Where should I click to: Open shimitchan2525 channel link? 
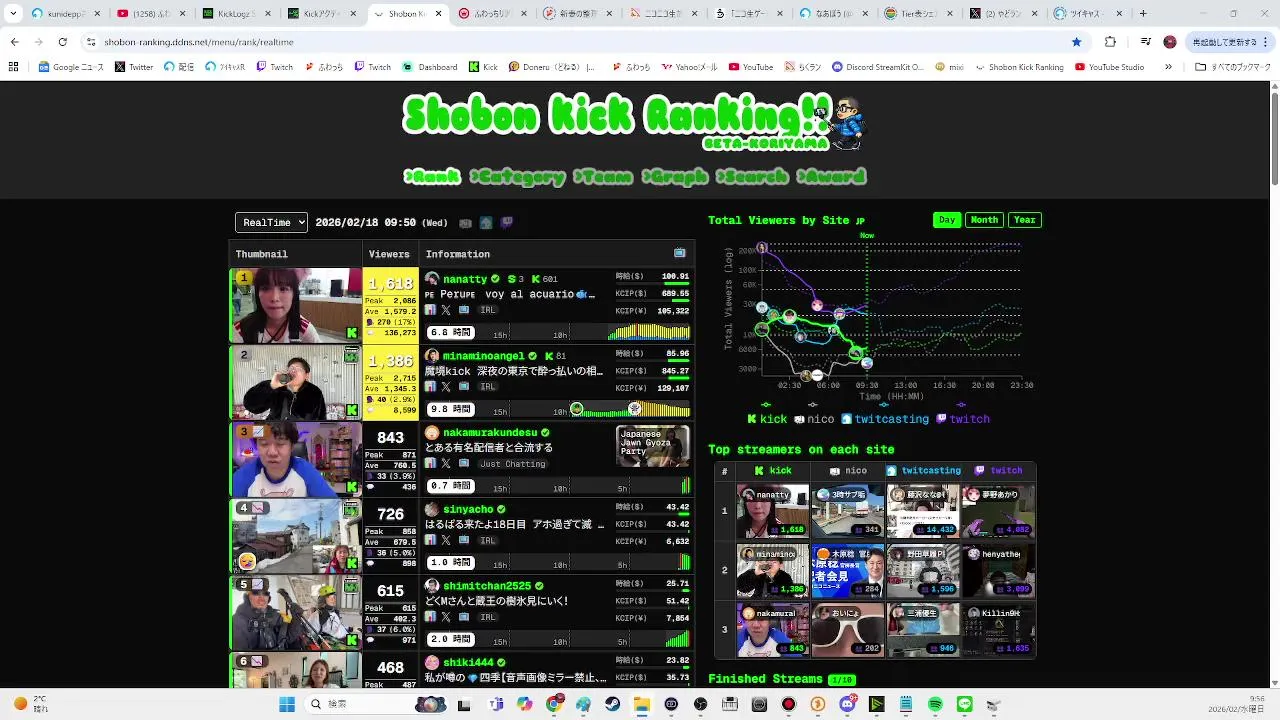[x=487, y=586]
